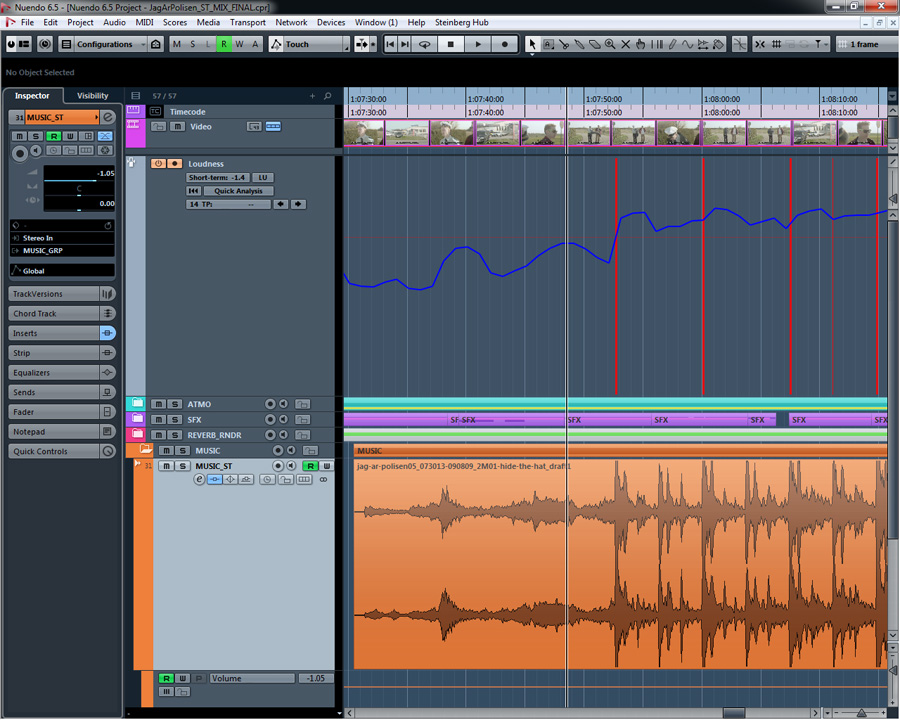Click the Volume automation value field

pos(314,678)
